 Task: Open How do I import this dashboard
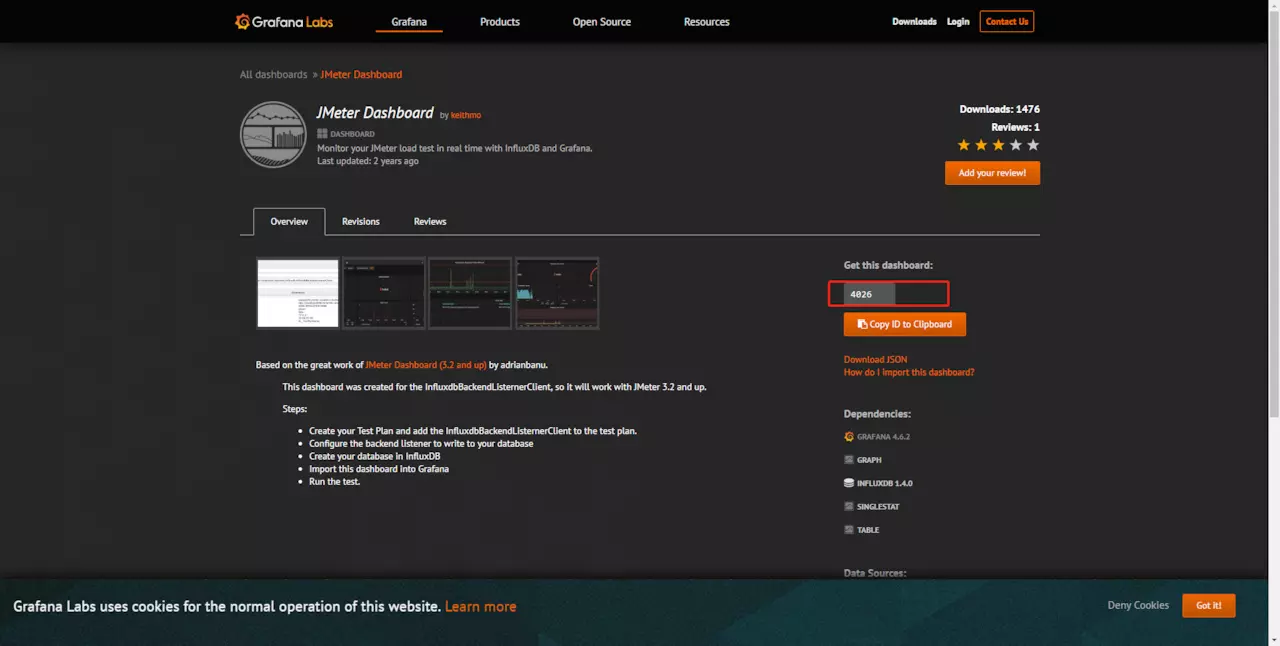click(909, 372)
